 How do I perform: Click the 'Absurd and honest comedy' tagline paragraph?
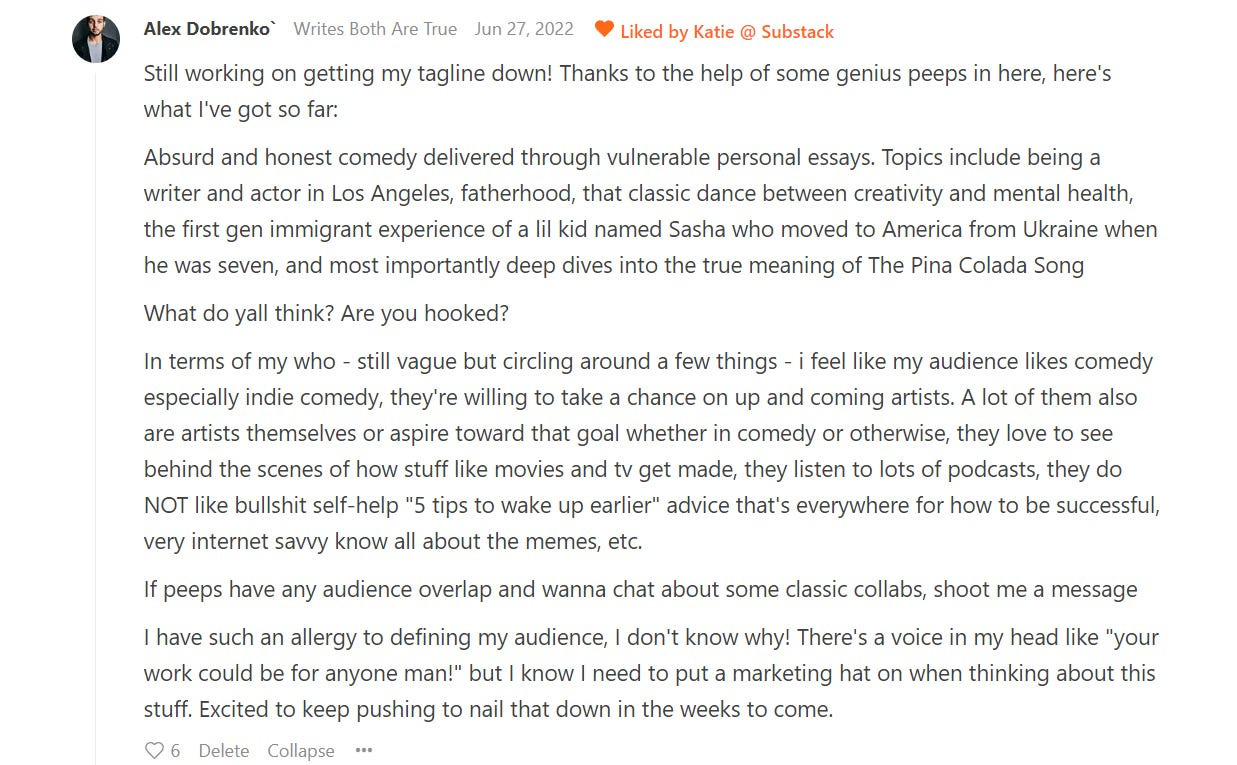[651, 211]
